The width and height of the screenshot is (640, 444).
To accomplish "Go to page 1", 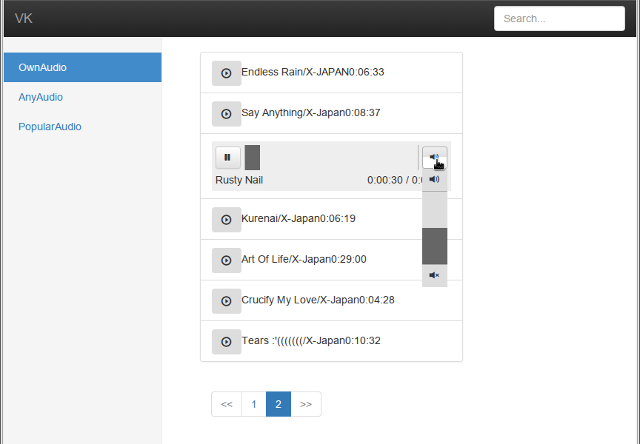I will pos(254,404).
